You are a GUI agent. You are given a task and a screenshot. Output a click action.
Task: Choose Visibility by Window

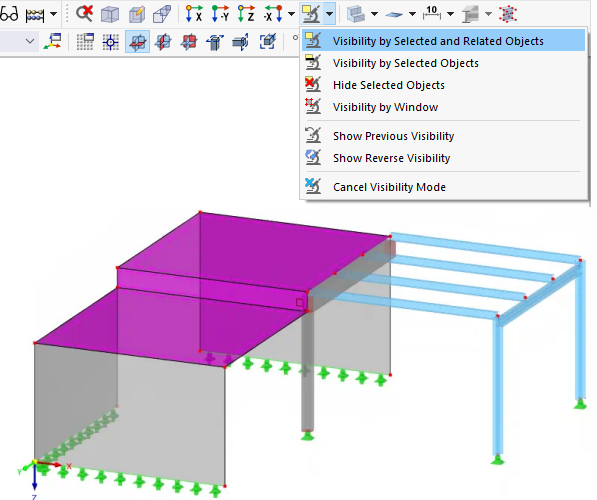443,107
